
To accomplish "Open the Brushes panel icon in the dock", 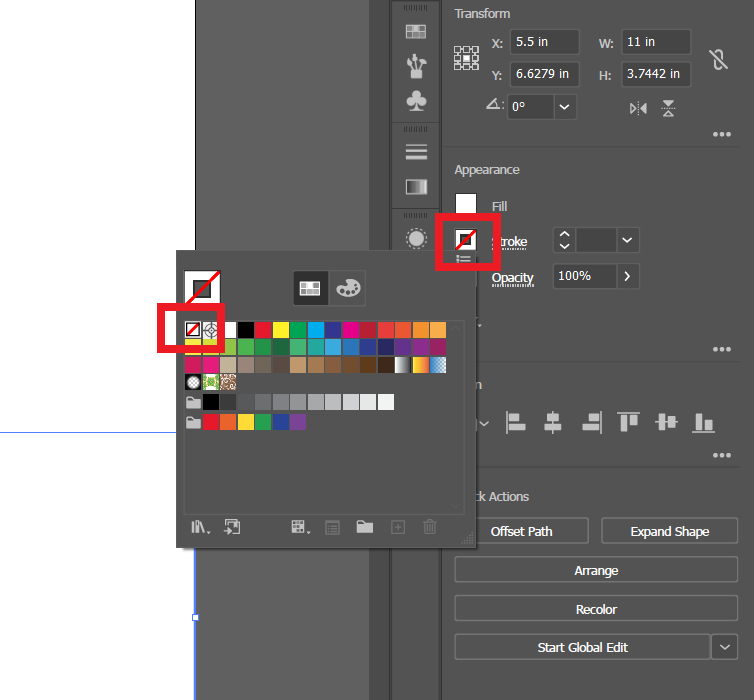I will click(x=416, y=66).
